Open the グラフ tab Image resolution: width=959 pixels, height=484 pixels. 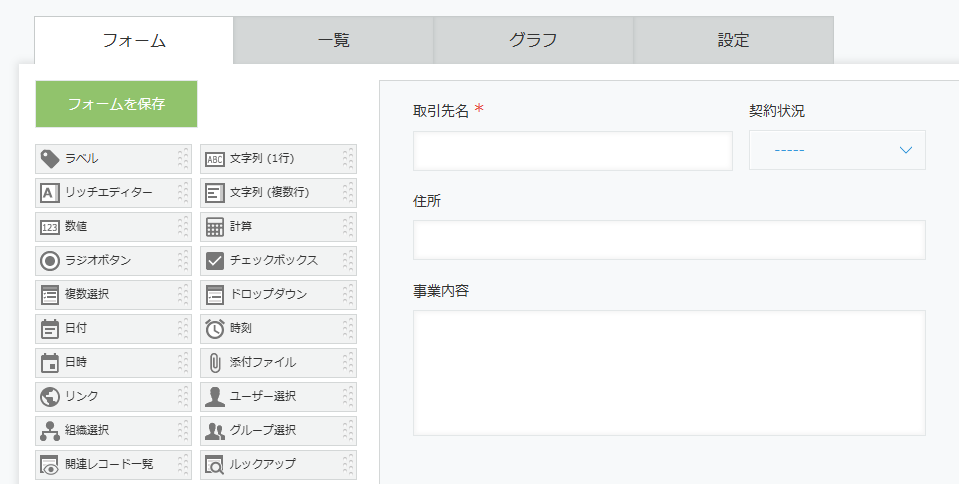pos(533,40)
